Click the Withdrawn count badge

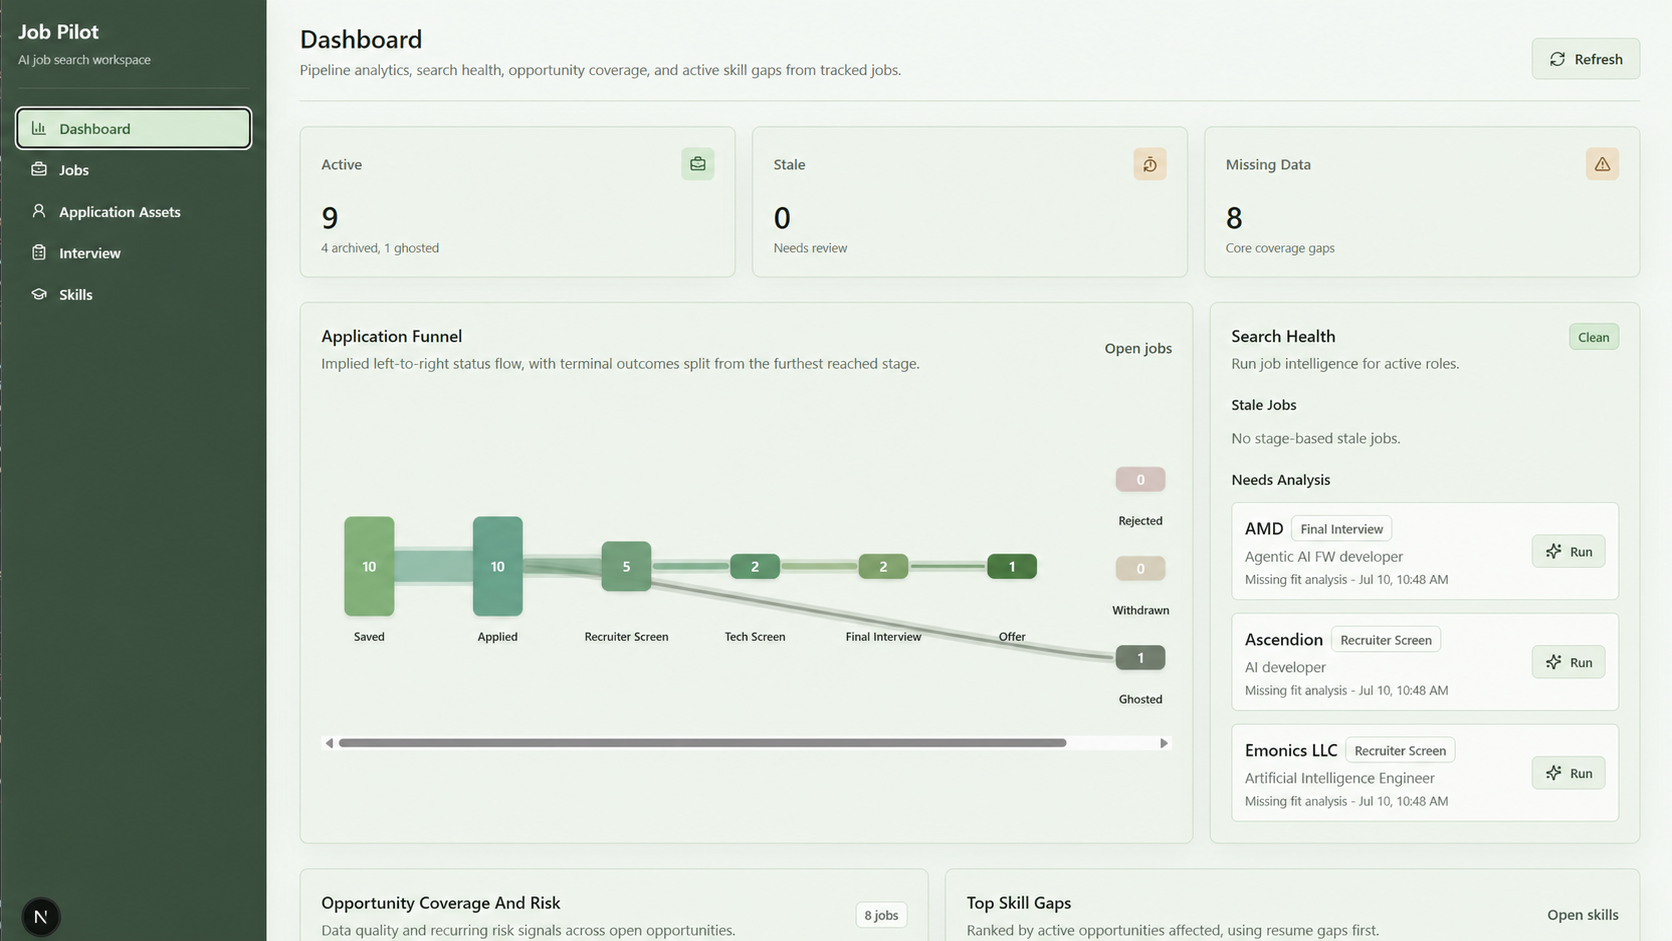[x=1140, y=568]
